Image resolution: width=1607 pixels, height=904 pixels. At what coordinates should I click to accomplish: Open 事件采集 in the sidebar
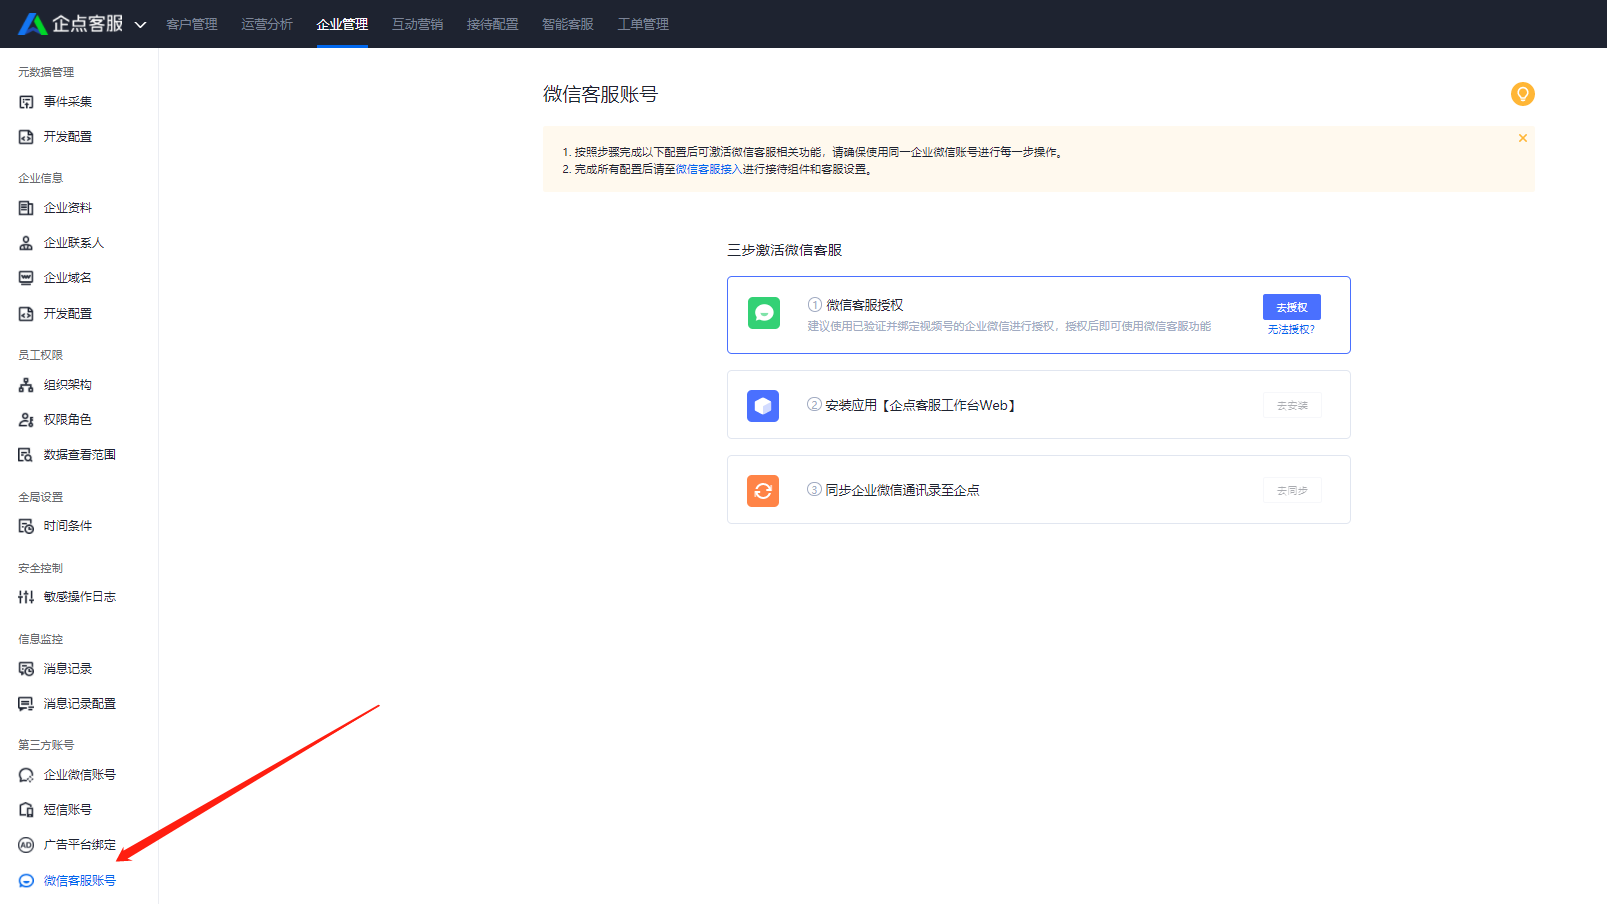(67, 102)
